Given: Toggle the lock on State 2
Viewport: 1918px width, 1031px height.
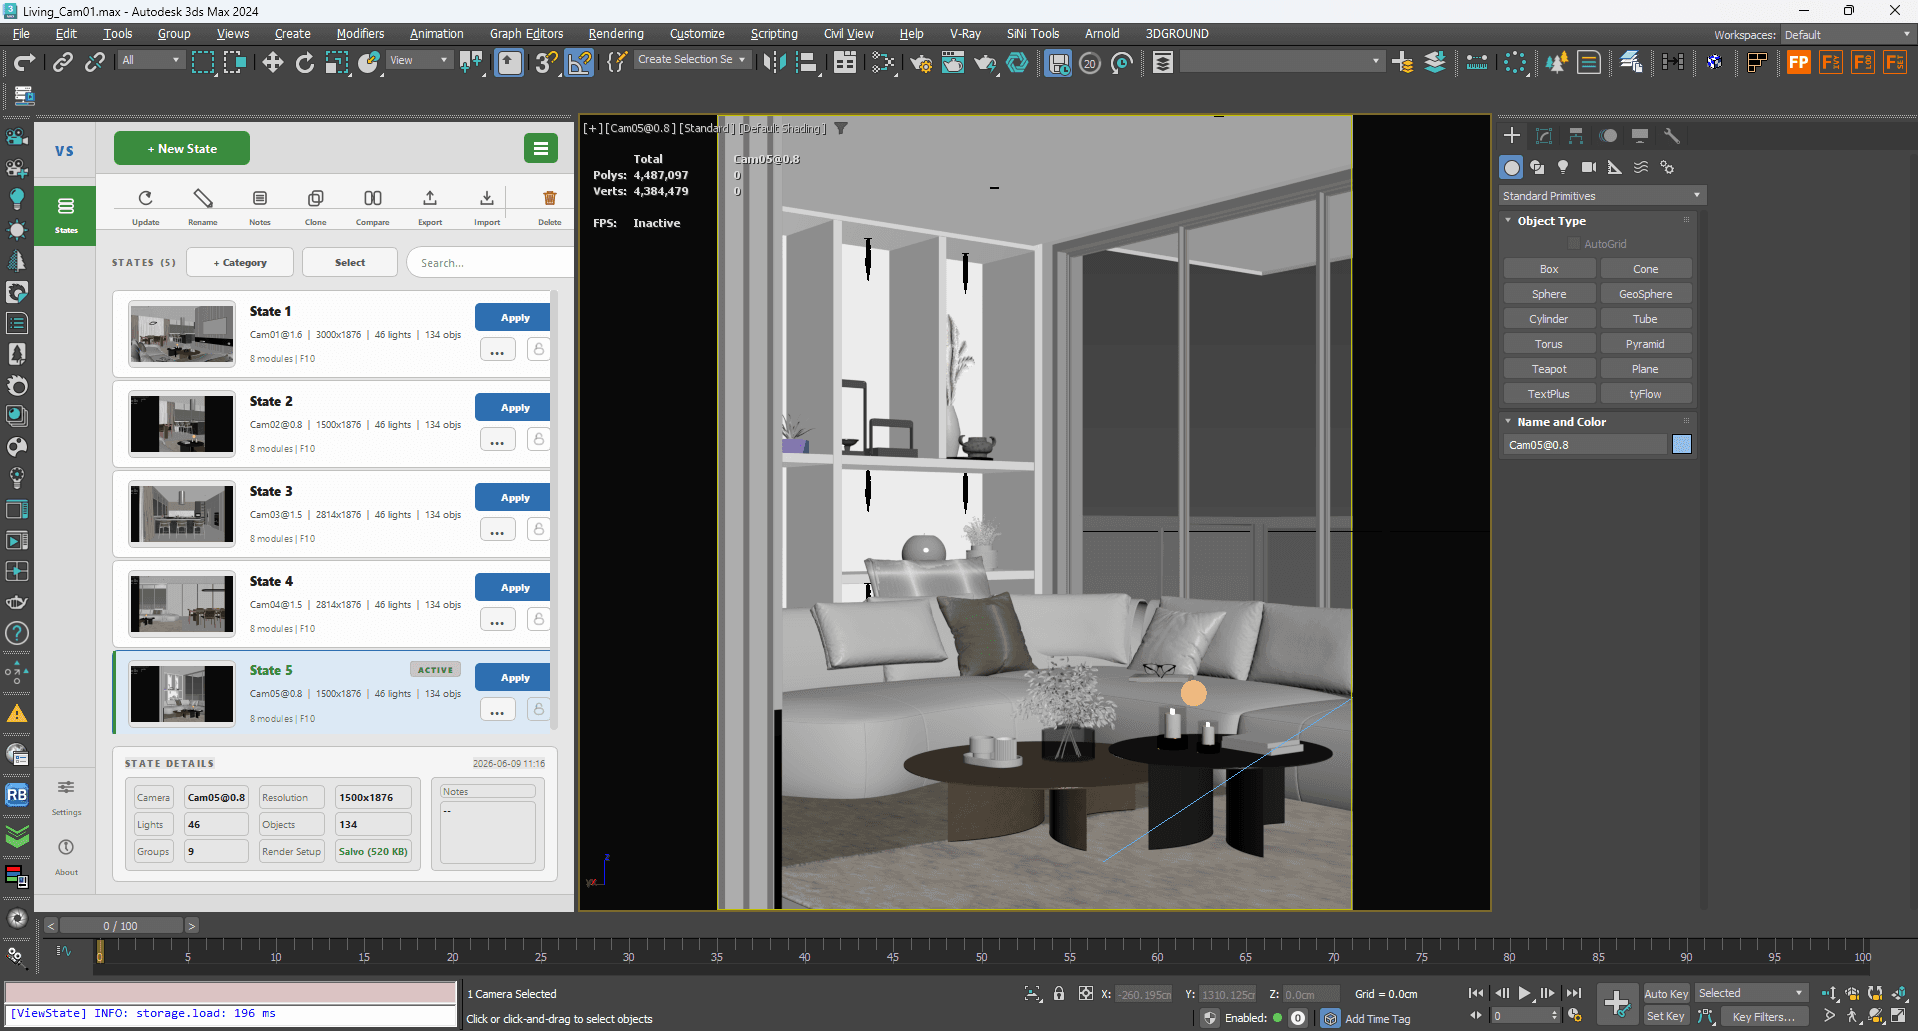Looking at the screenshot, I should [538, 439].
